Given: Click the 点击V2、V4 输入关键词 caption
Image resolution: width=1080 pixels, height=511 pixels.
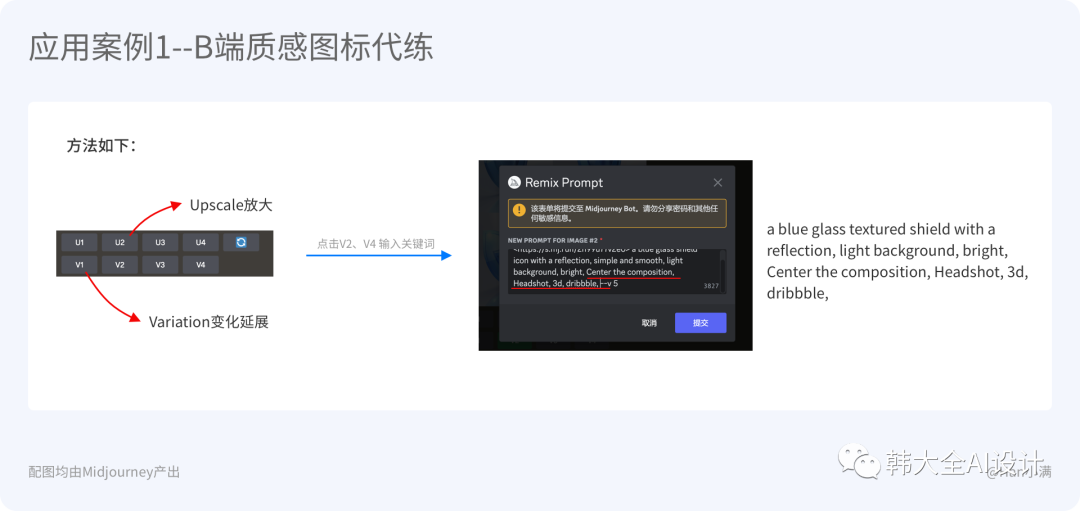Looking at the screenshot, I should (x=375, y=243).
